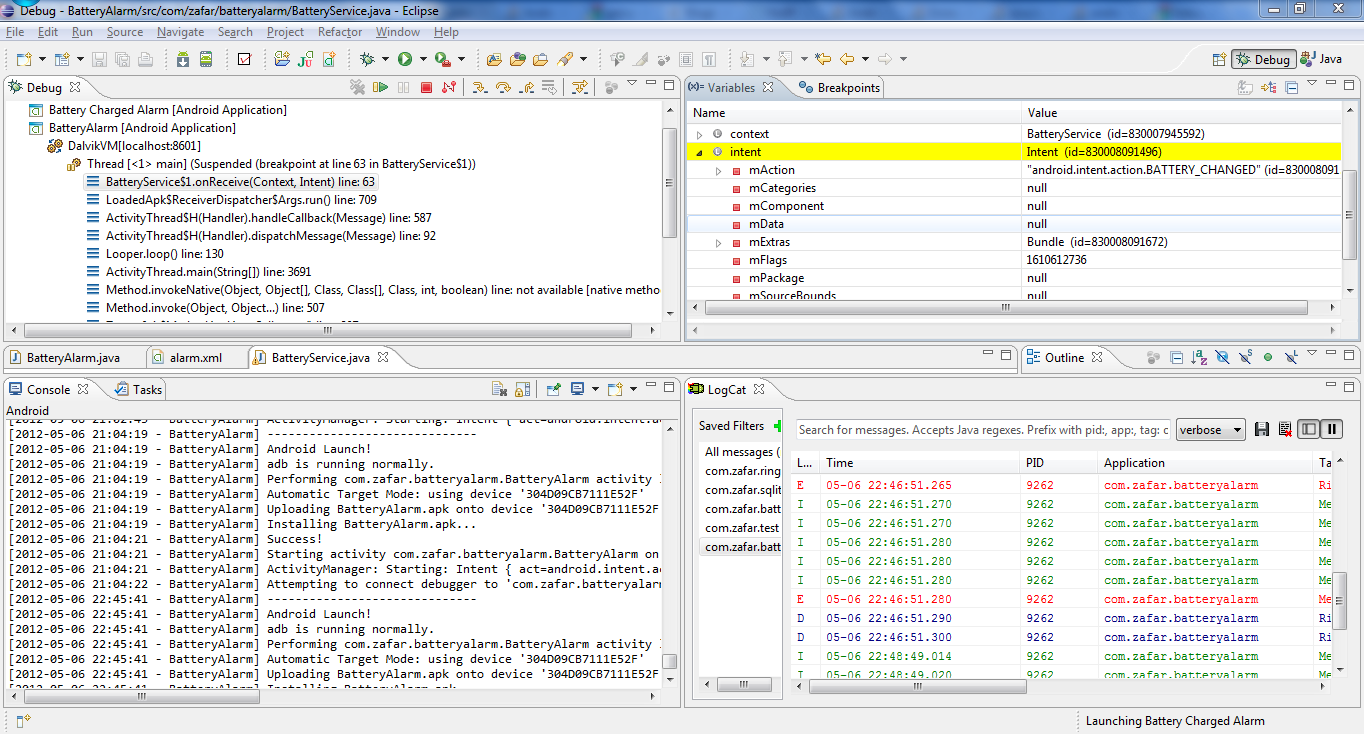Toggle hide fields in Outline view
Viewport: 1364px width, 734px height.
tap(1221, 357)
